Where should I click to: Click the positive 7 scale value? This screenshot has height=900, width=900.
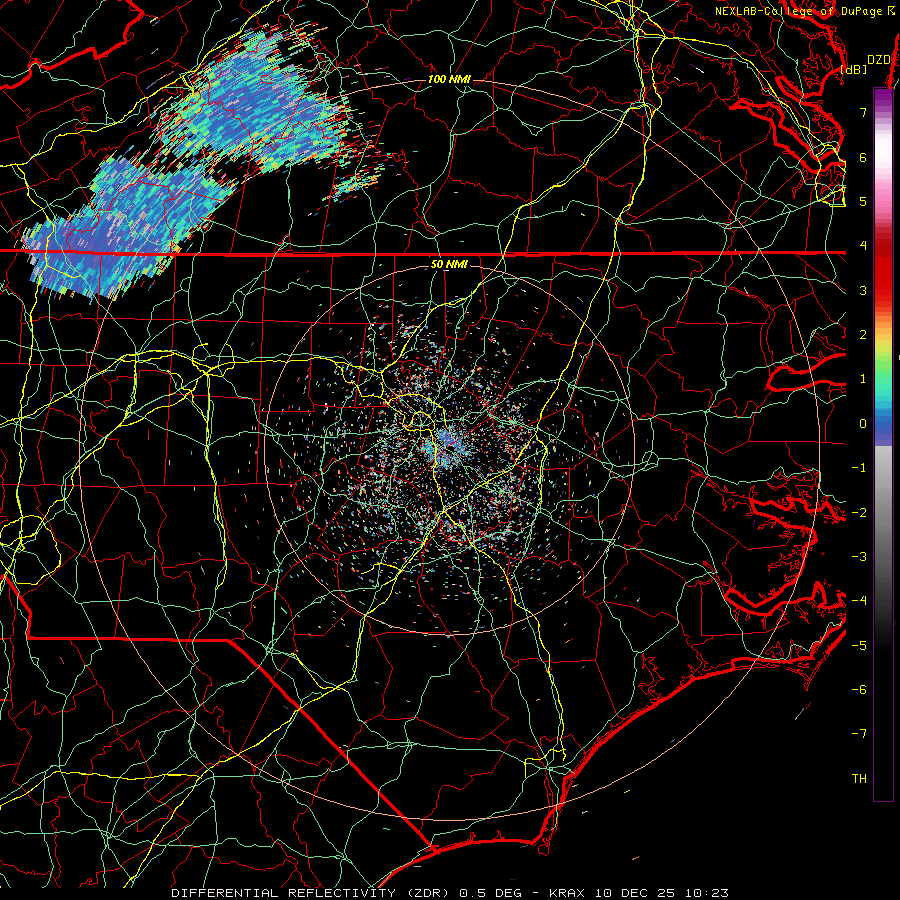(x=863, y=112)
